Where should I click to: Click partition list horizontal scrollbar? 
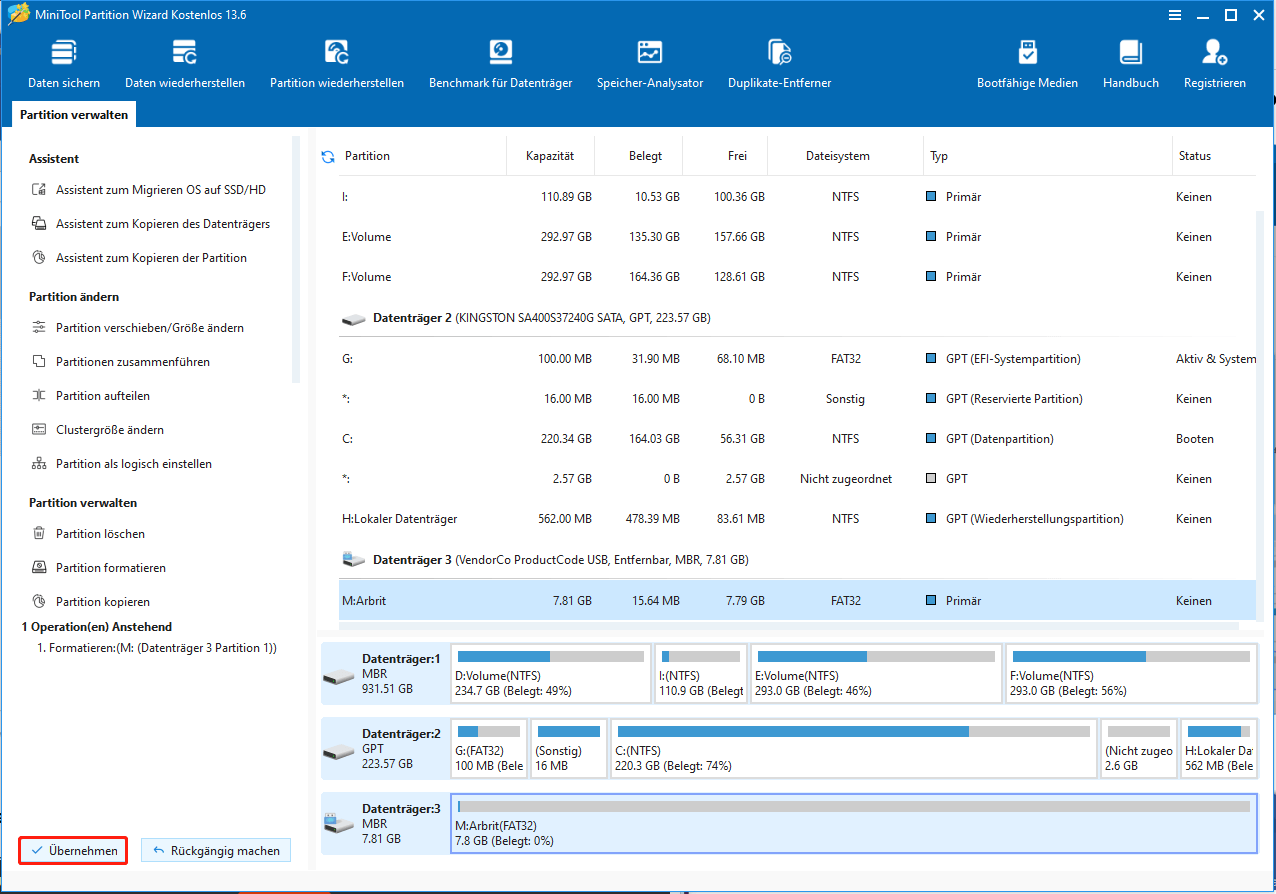pyautogui.click(x=788, y=626)
